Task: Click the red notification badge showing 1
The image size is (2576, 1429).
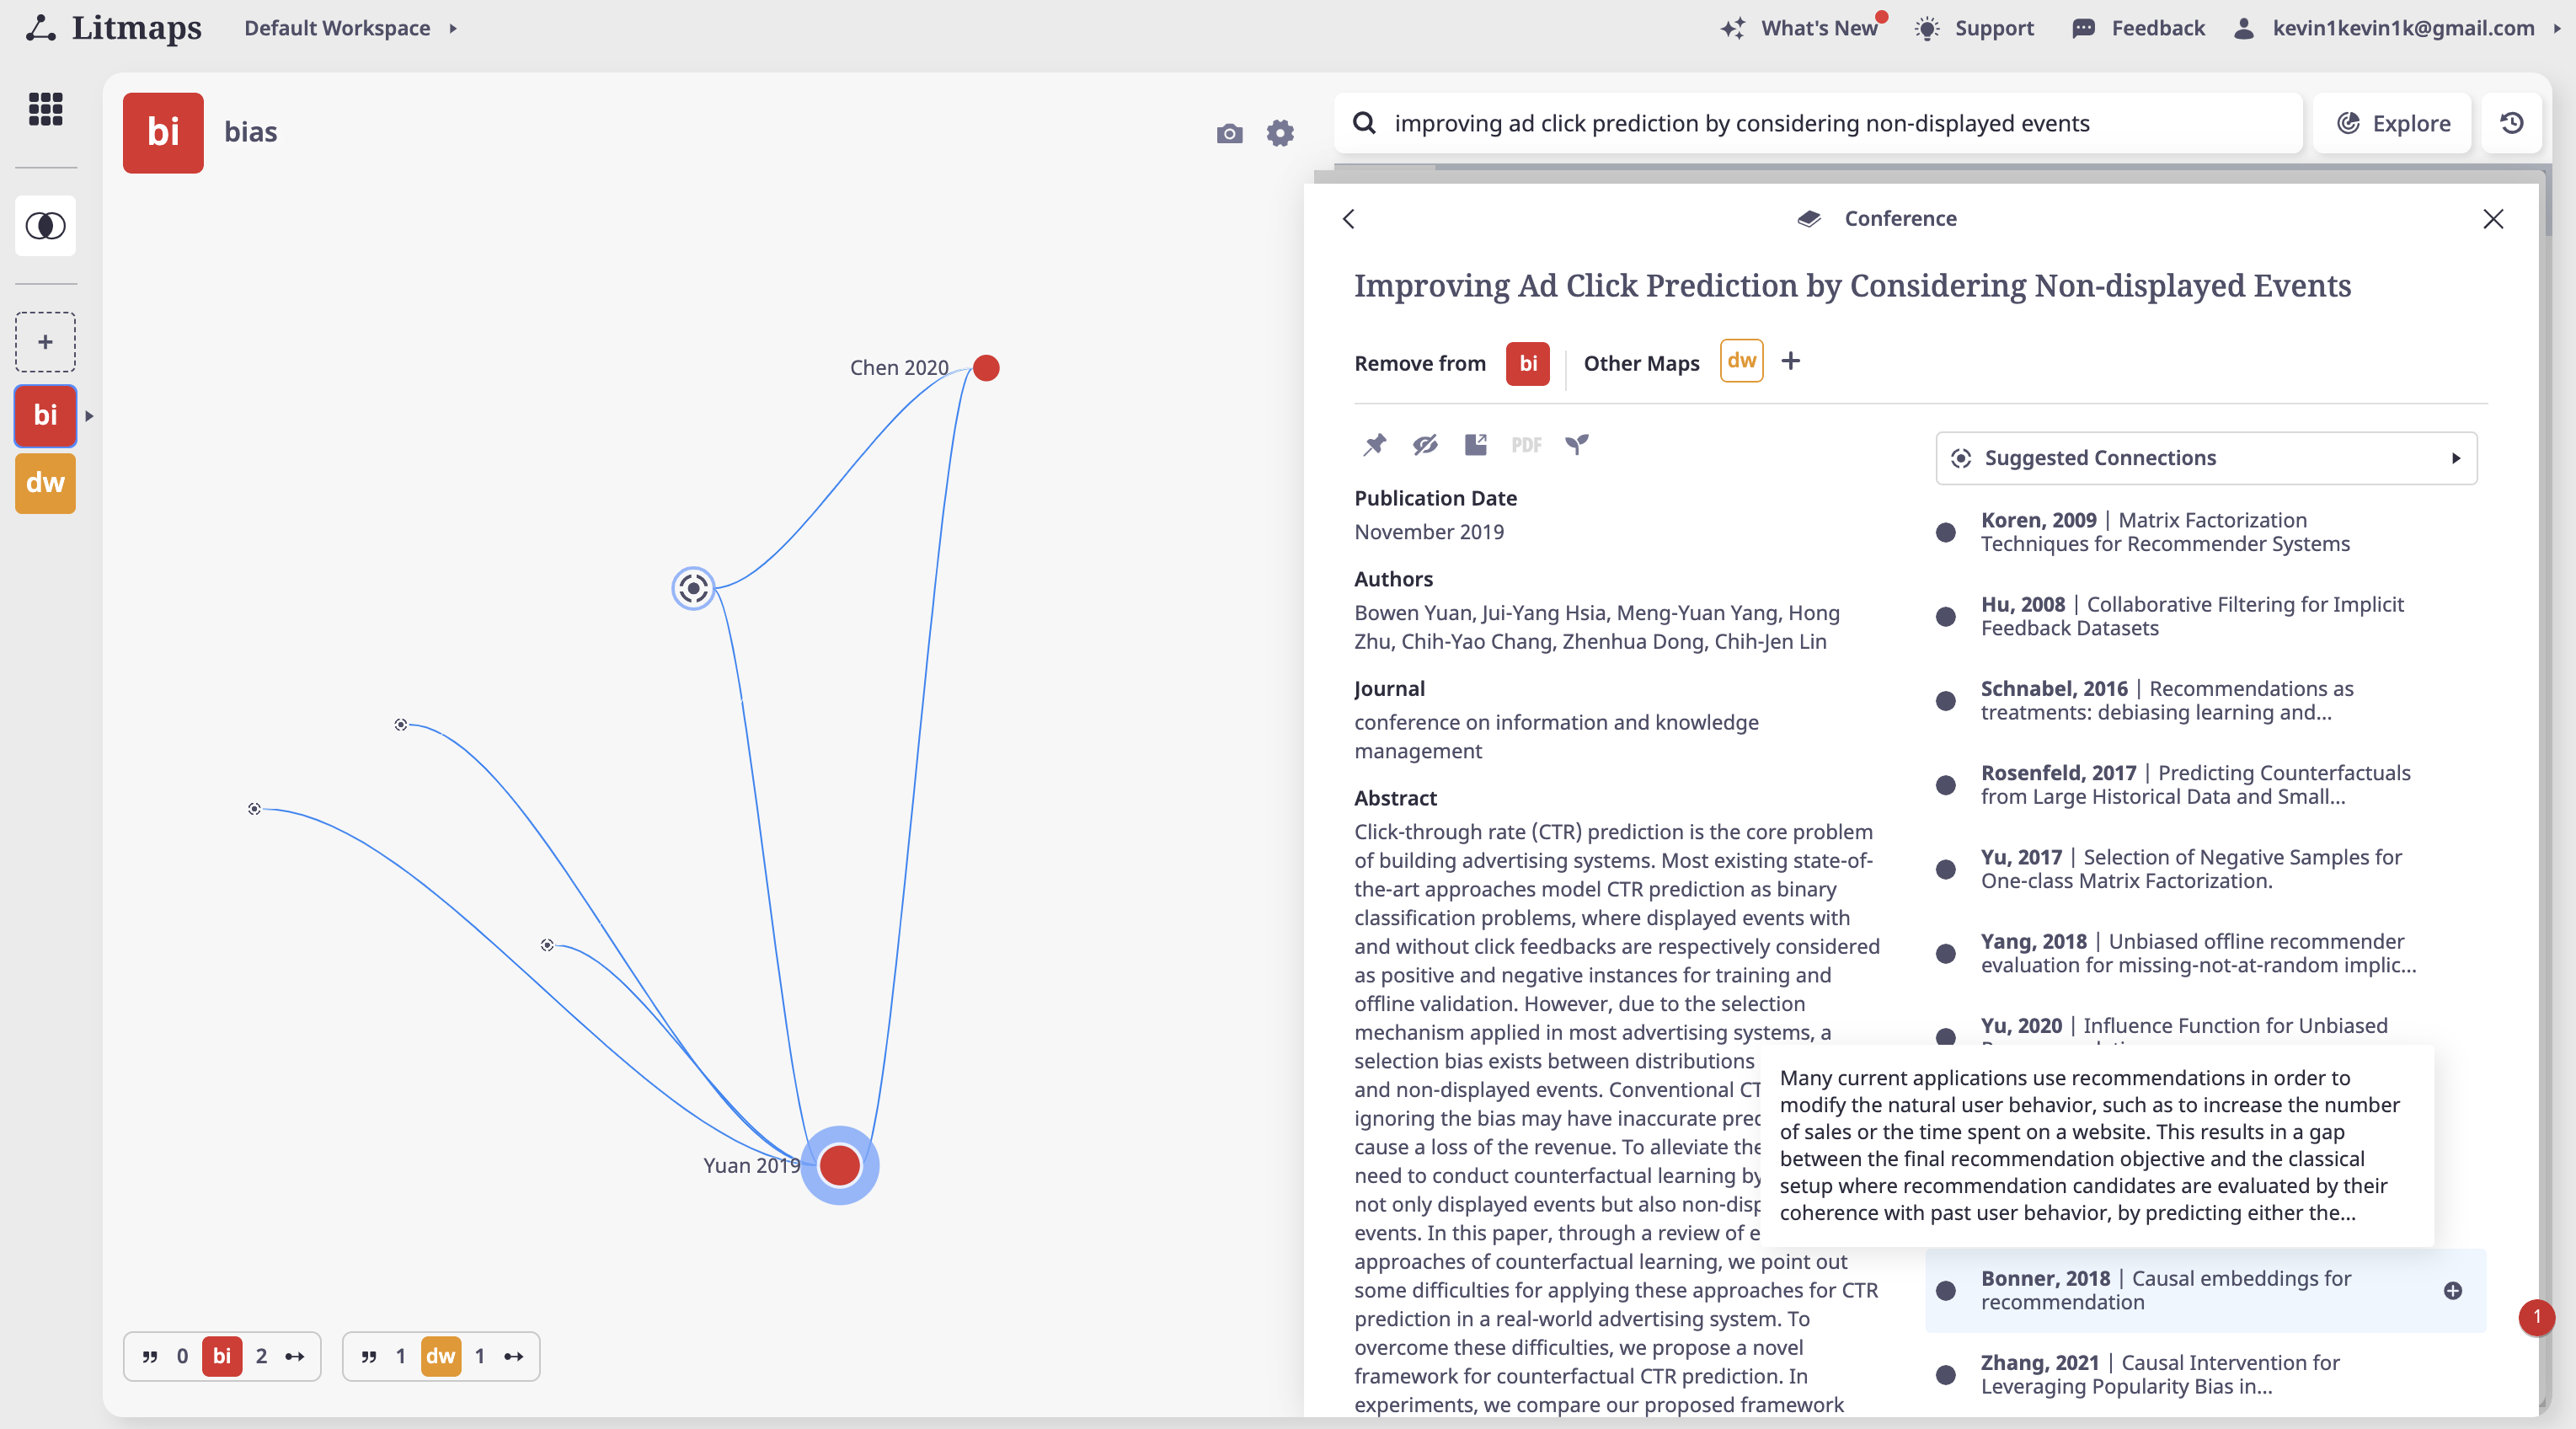Action: coord(2536,1317)
